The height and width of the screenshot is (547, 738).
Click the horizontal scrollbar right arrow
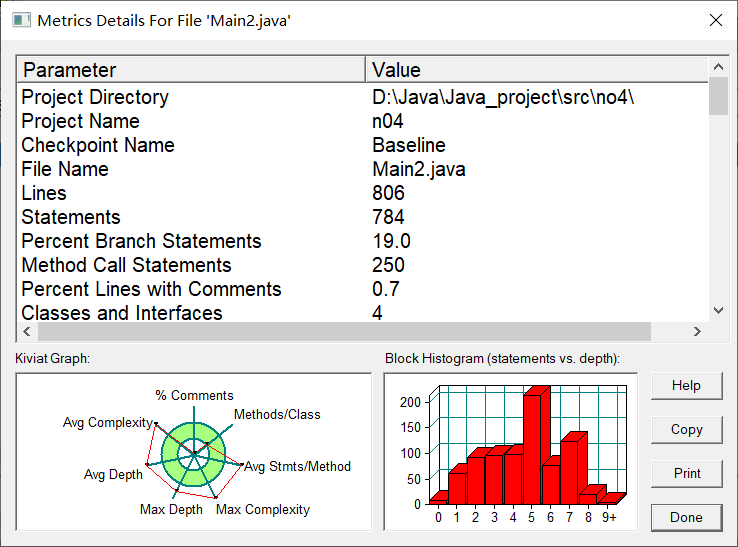697,331
